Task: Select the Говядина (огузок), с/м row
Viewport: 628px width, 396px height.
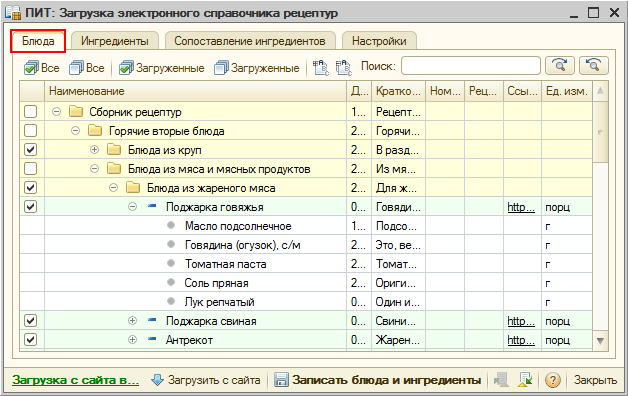Action: click(306, 244)
